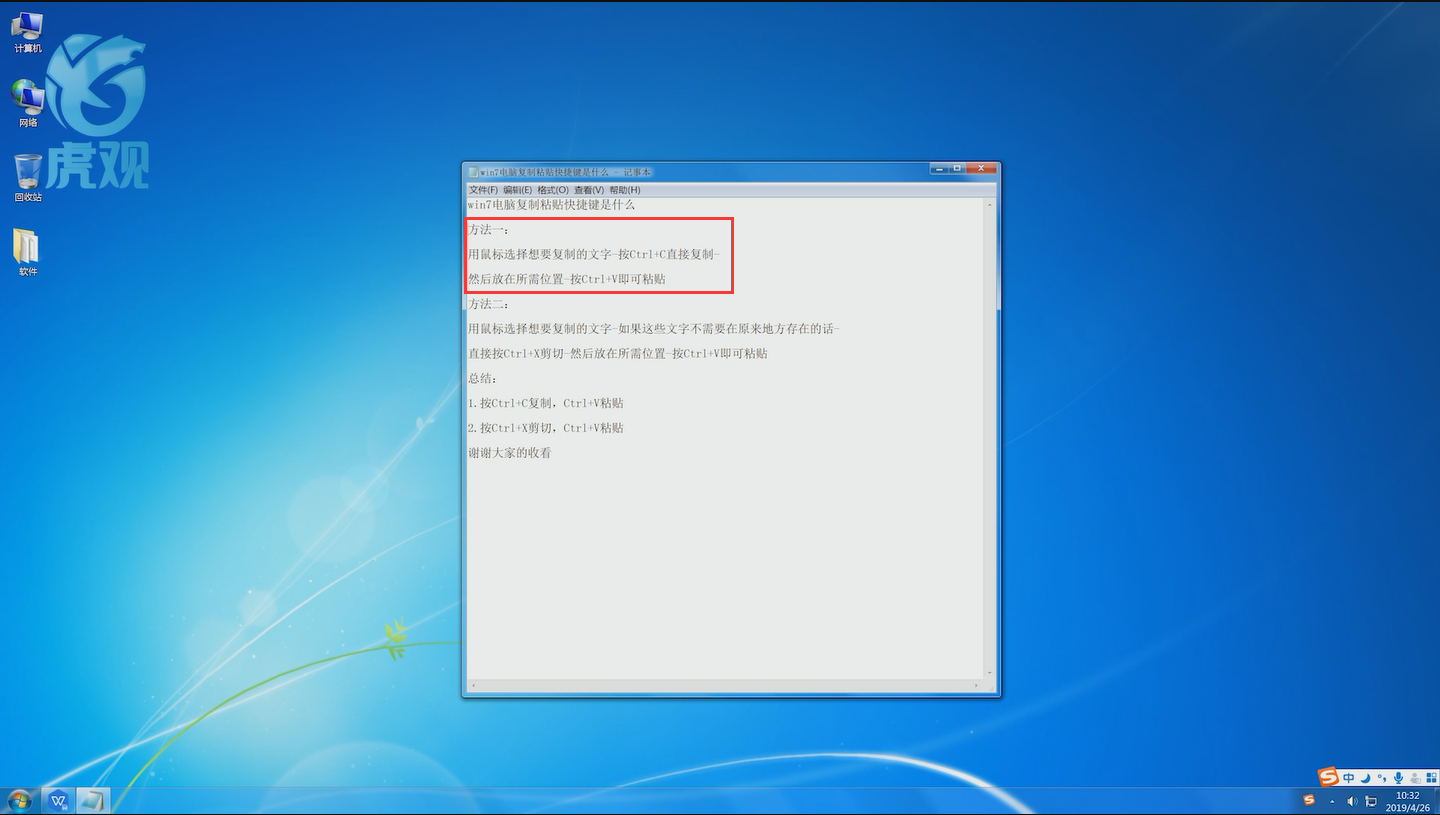This screenshot has width=1440, height=815.
Task: Click the volume speaker tray icon
Action: click(x=1352, y=801)
